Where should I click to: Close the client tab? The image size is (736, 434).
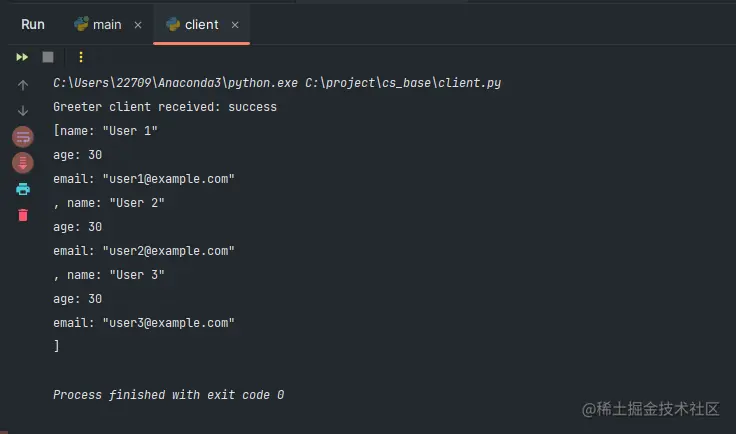[x=234, y=25]
